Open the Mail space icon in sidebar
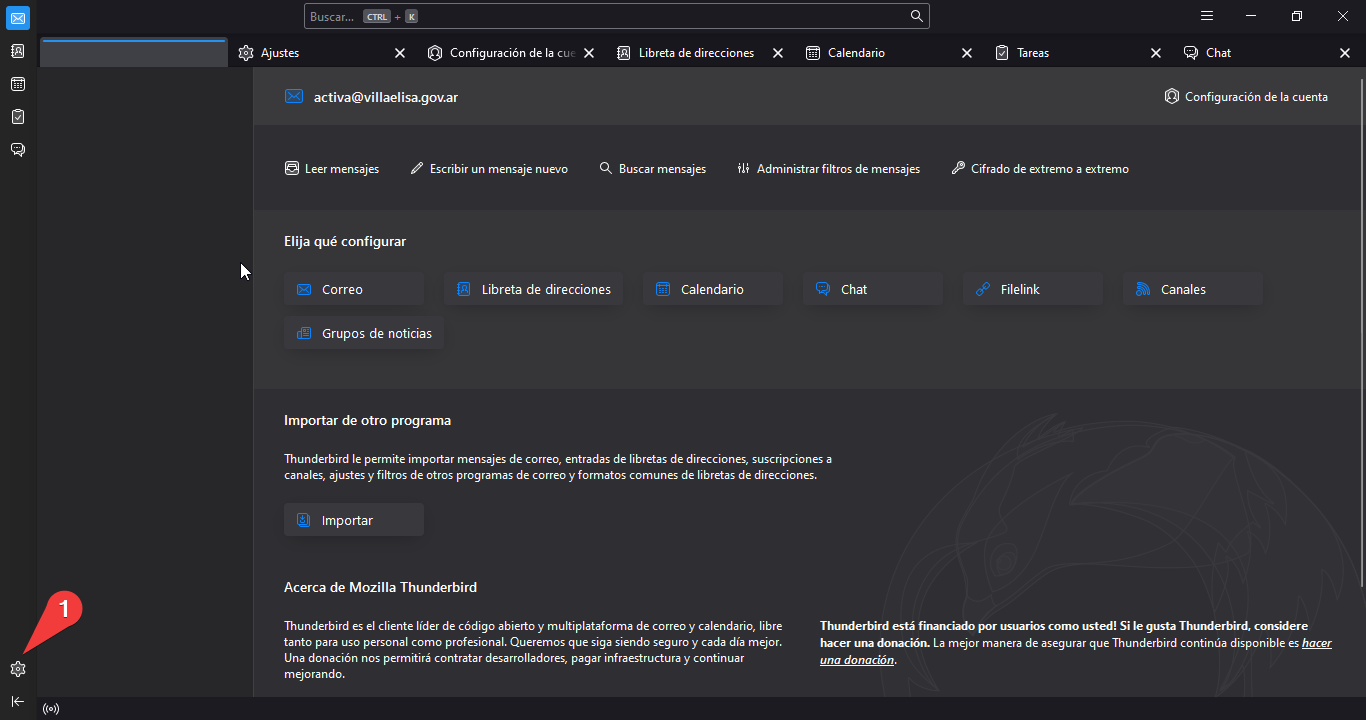This screenshot has height=720, width=1366. 18,18
